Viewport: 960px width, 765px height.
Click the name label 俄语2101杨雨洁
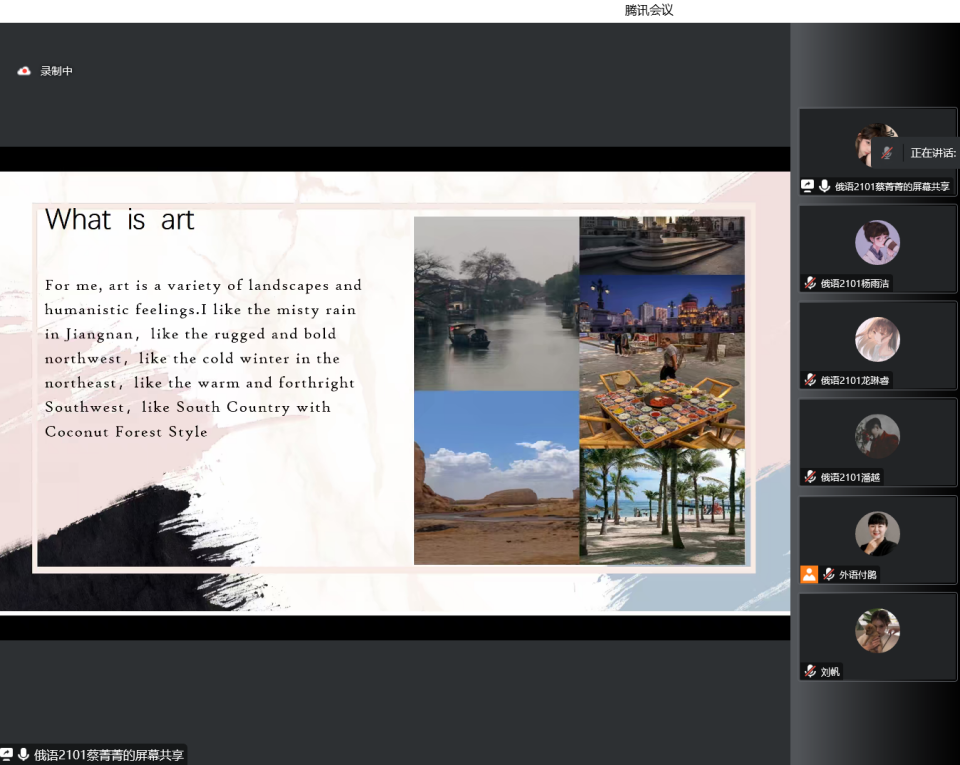pos(855,283)
